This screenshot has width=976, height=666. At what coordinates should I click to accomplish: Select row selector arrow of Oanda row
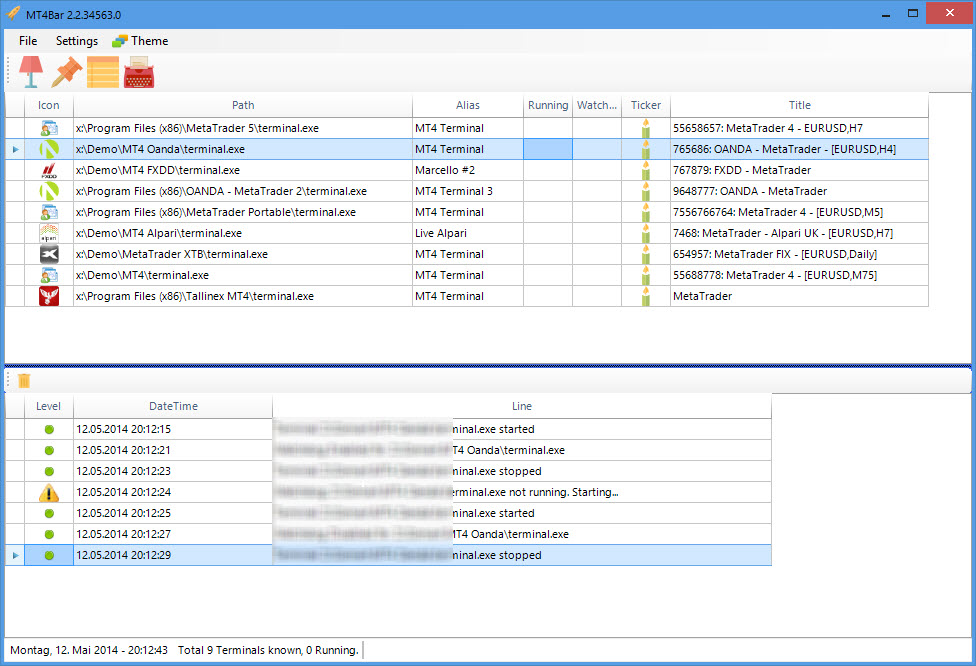click(x=15, y=149)
